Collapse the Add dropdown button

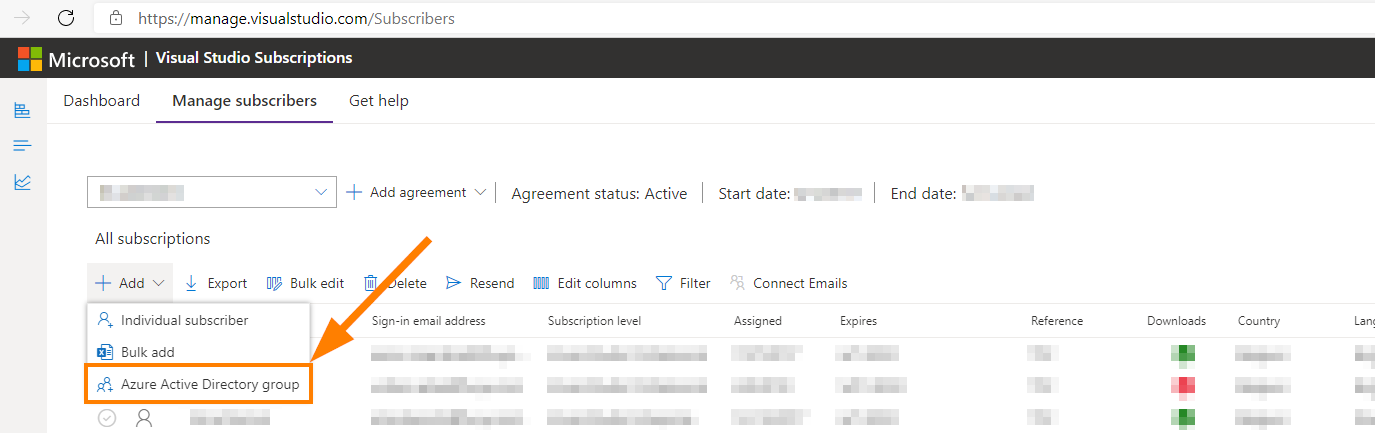click(x=130, y=283)
